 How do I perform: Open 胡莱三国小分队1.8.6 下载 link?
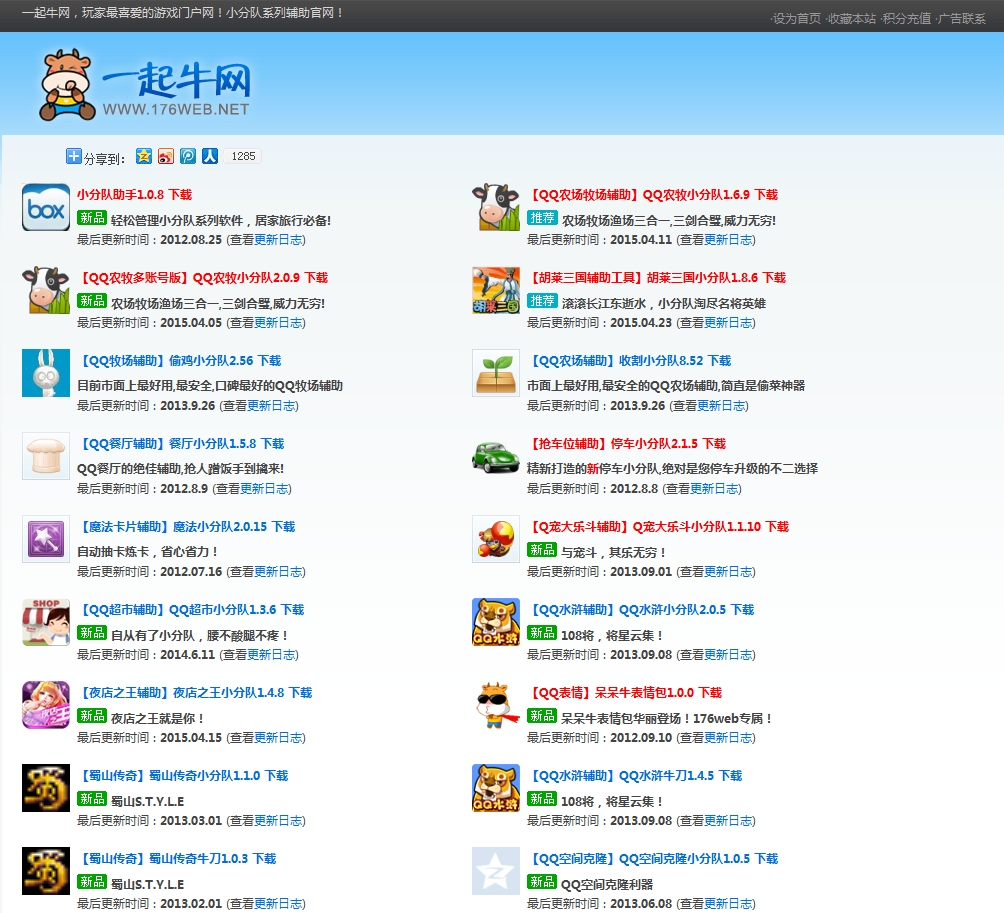tap(656, 278)
